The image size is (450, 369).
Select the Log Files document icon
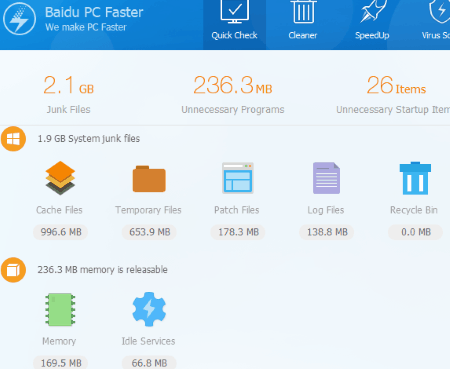[326, 178]
